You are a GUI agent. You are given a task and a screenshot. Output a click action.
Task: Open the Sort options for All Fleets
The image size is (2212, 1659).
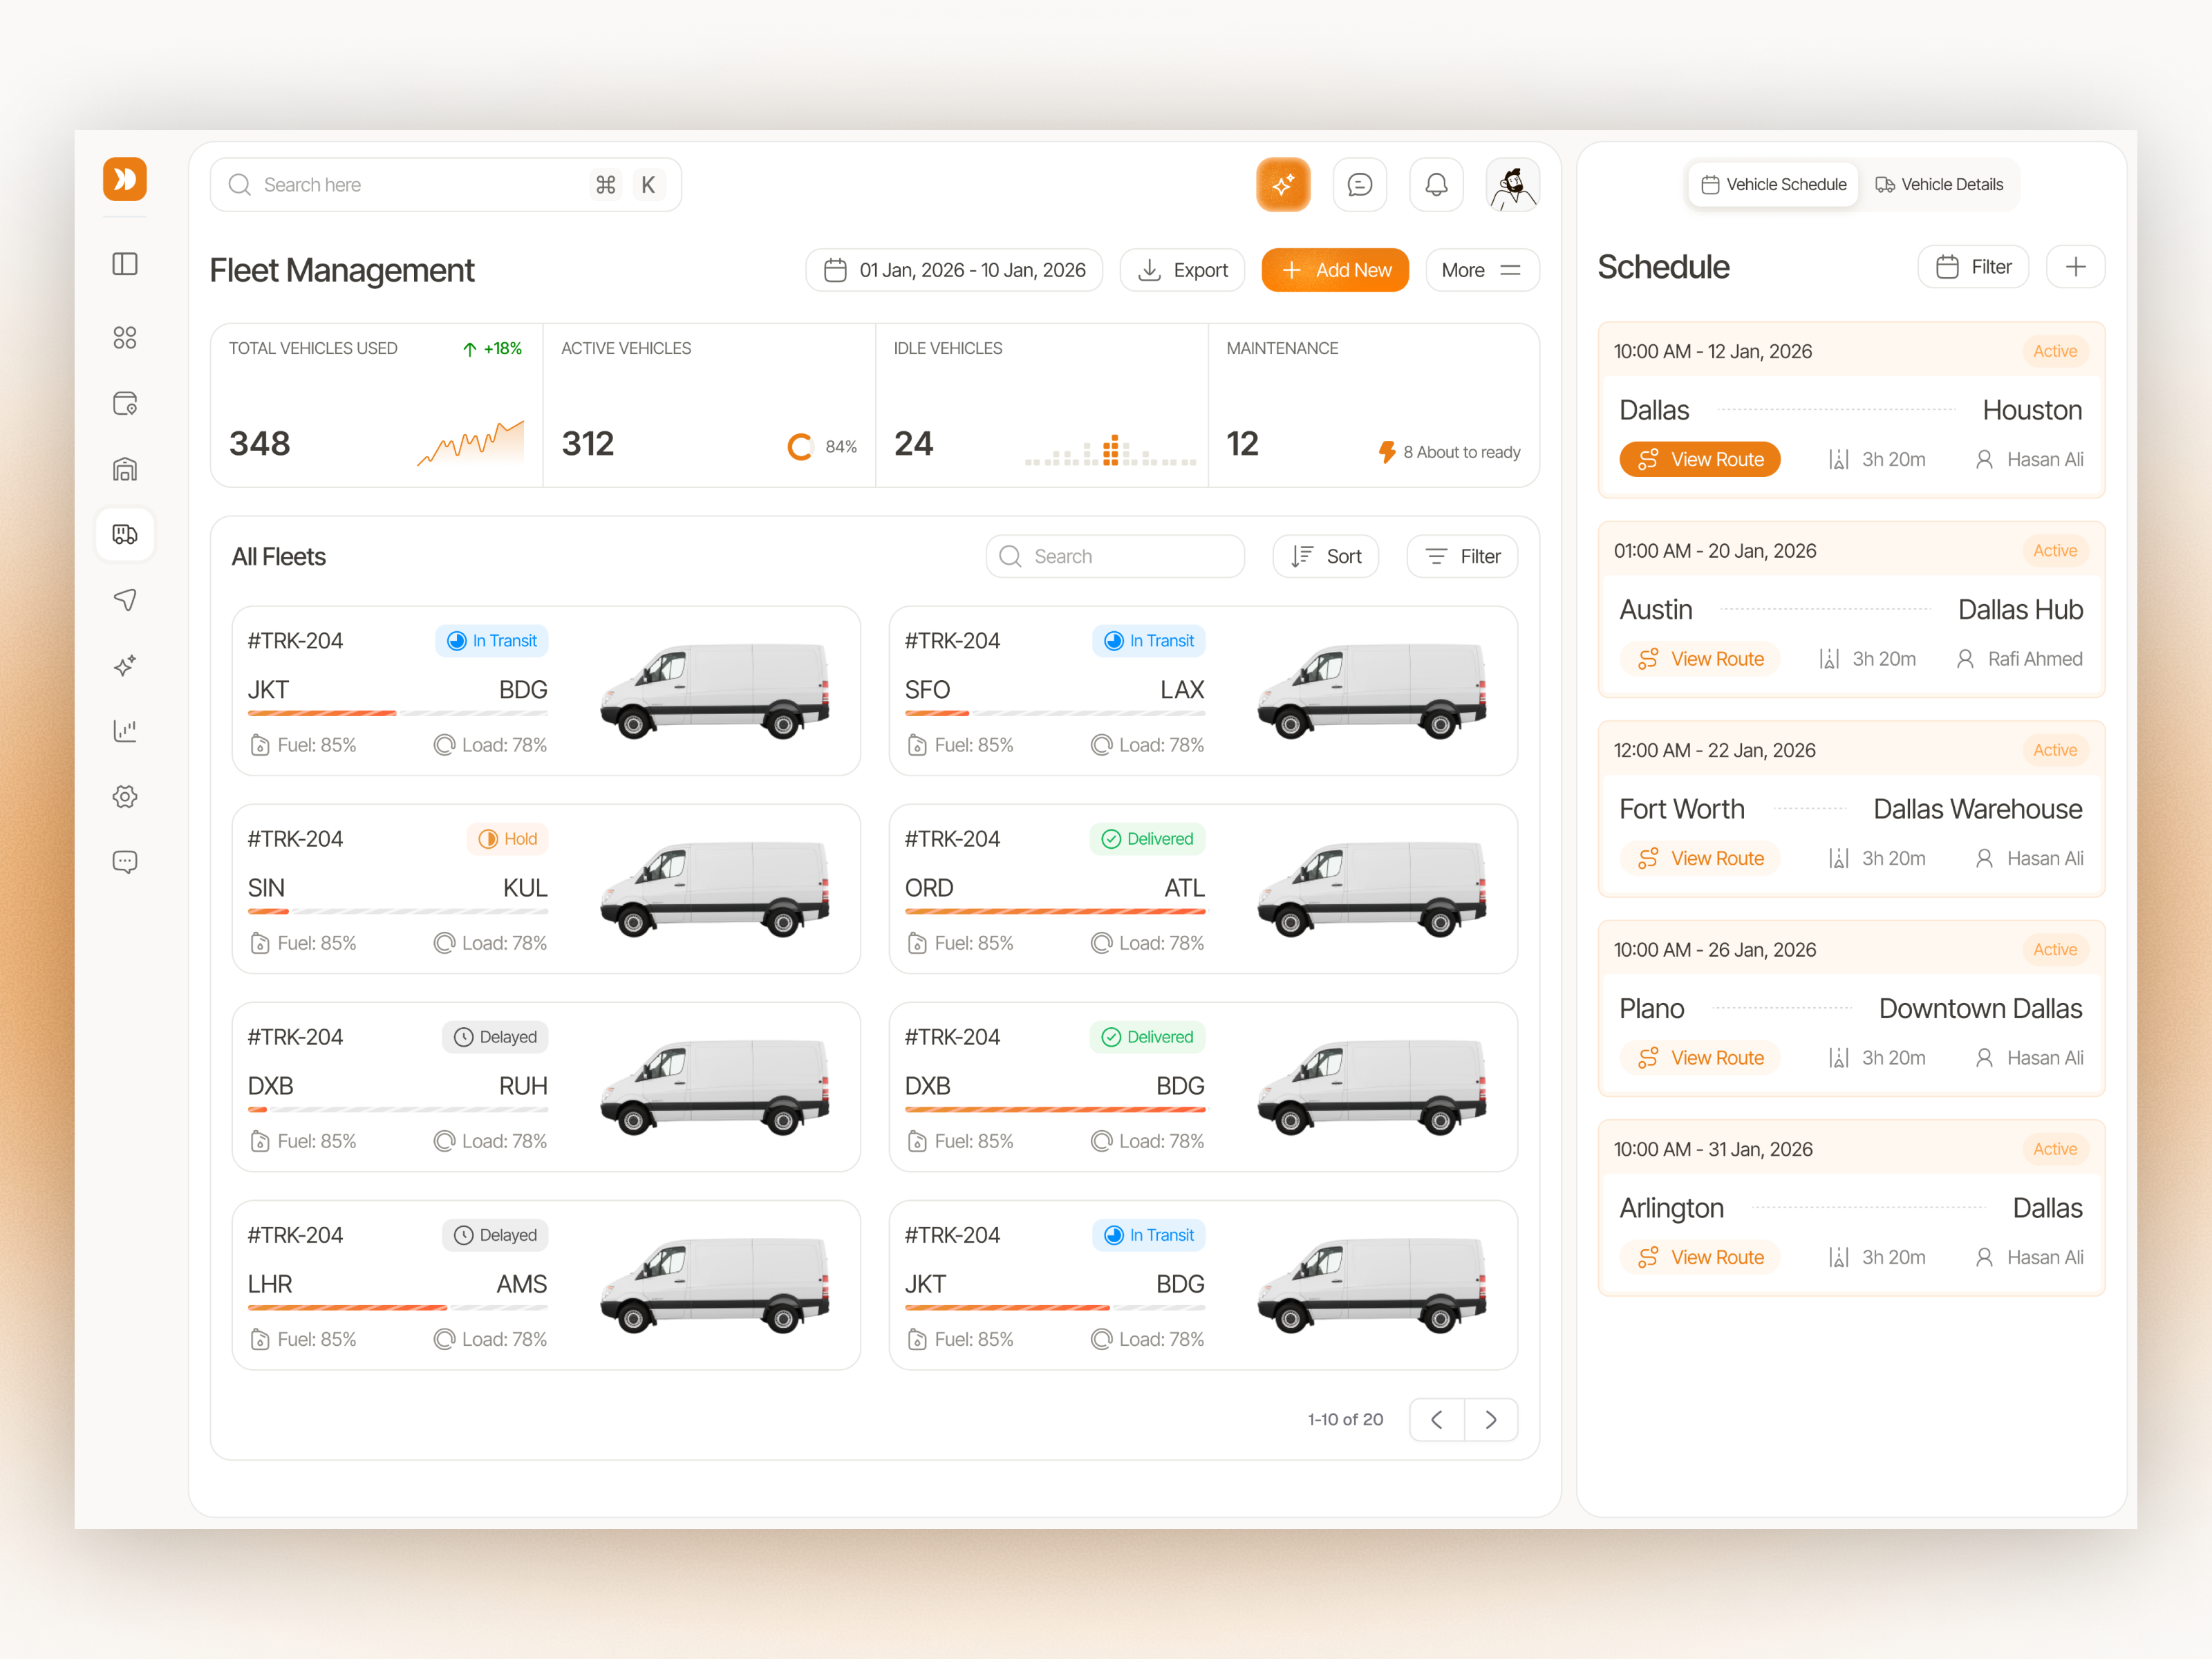click(1326, 557)
